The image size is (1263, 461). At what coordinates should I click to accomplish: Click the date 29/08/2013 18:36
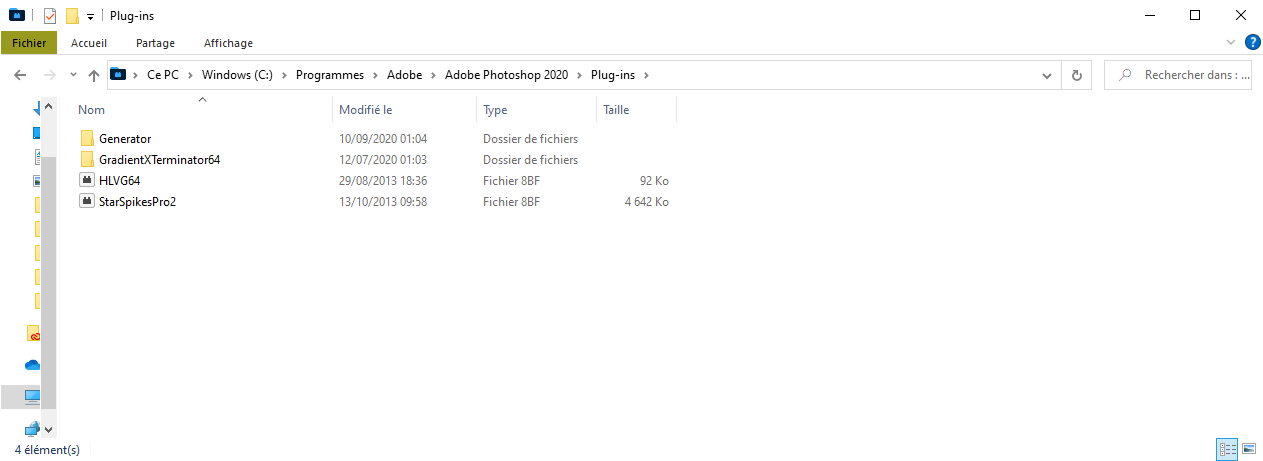[383, 181]
